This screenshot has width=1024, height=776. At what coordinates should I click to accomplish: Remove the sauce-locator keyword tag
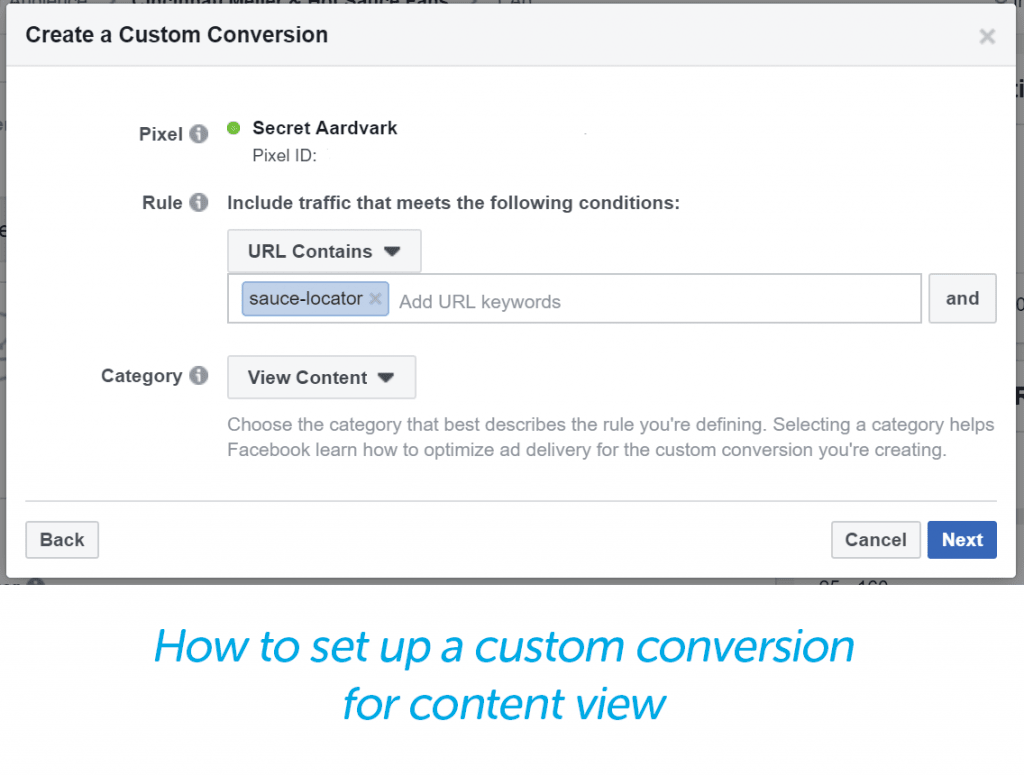point(376,298)
